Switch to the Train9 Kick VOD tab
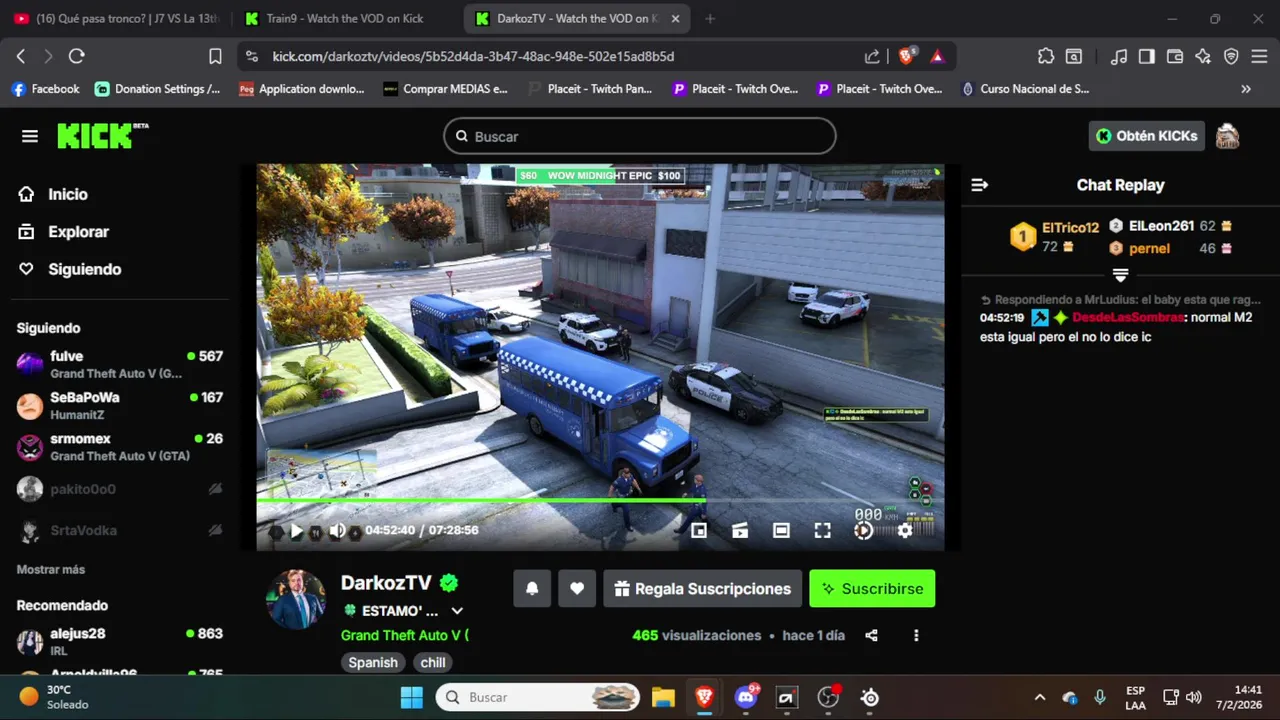1280x720 pixels. coord(345,19)
